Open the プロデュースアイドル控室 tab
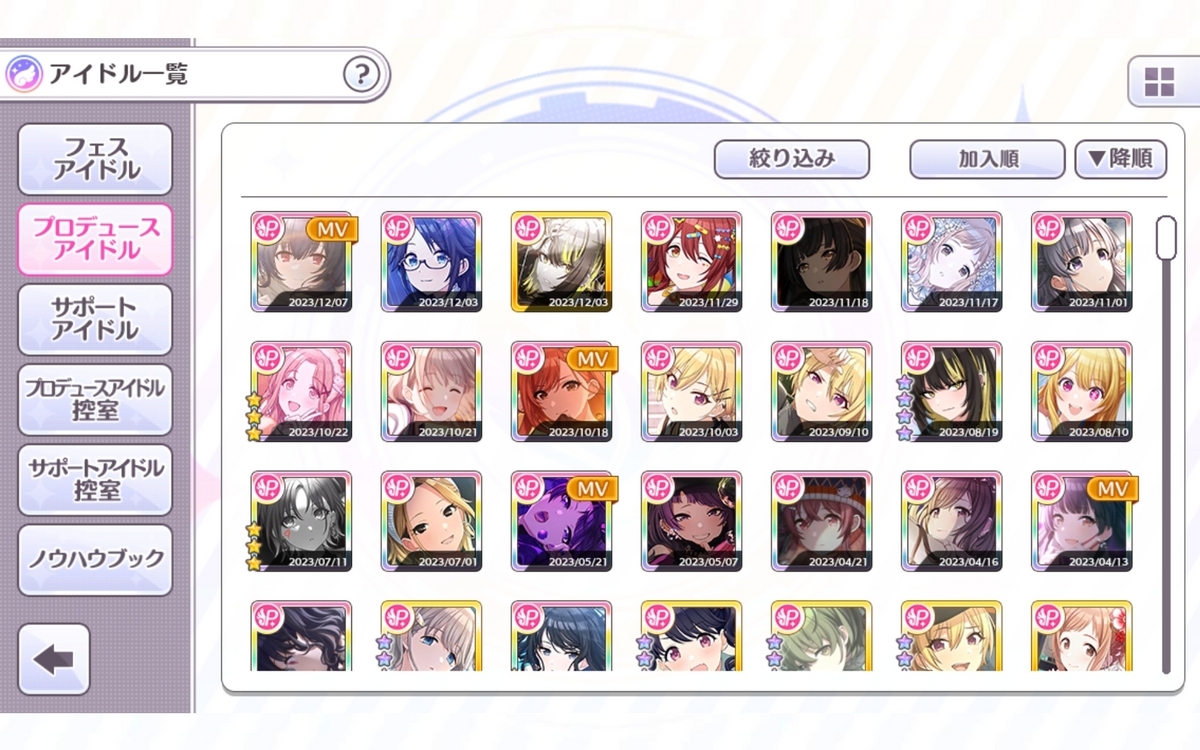Viewport: 1200px width, 750px height. pyautogui.click(x=95, y=399)
